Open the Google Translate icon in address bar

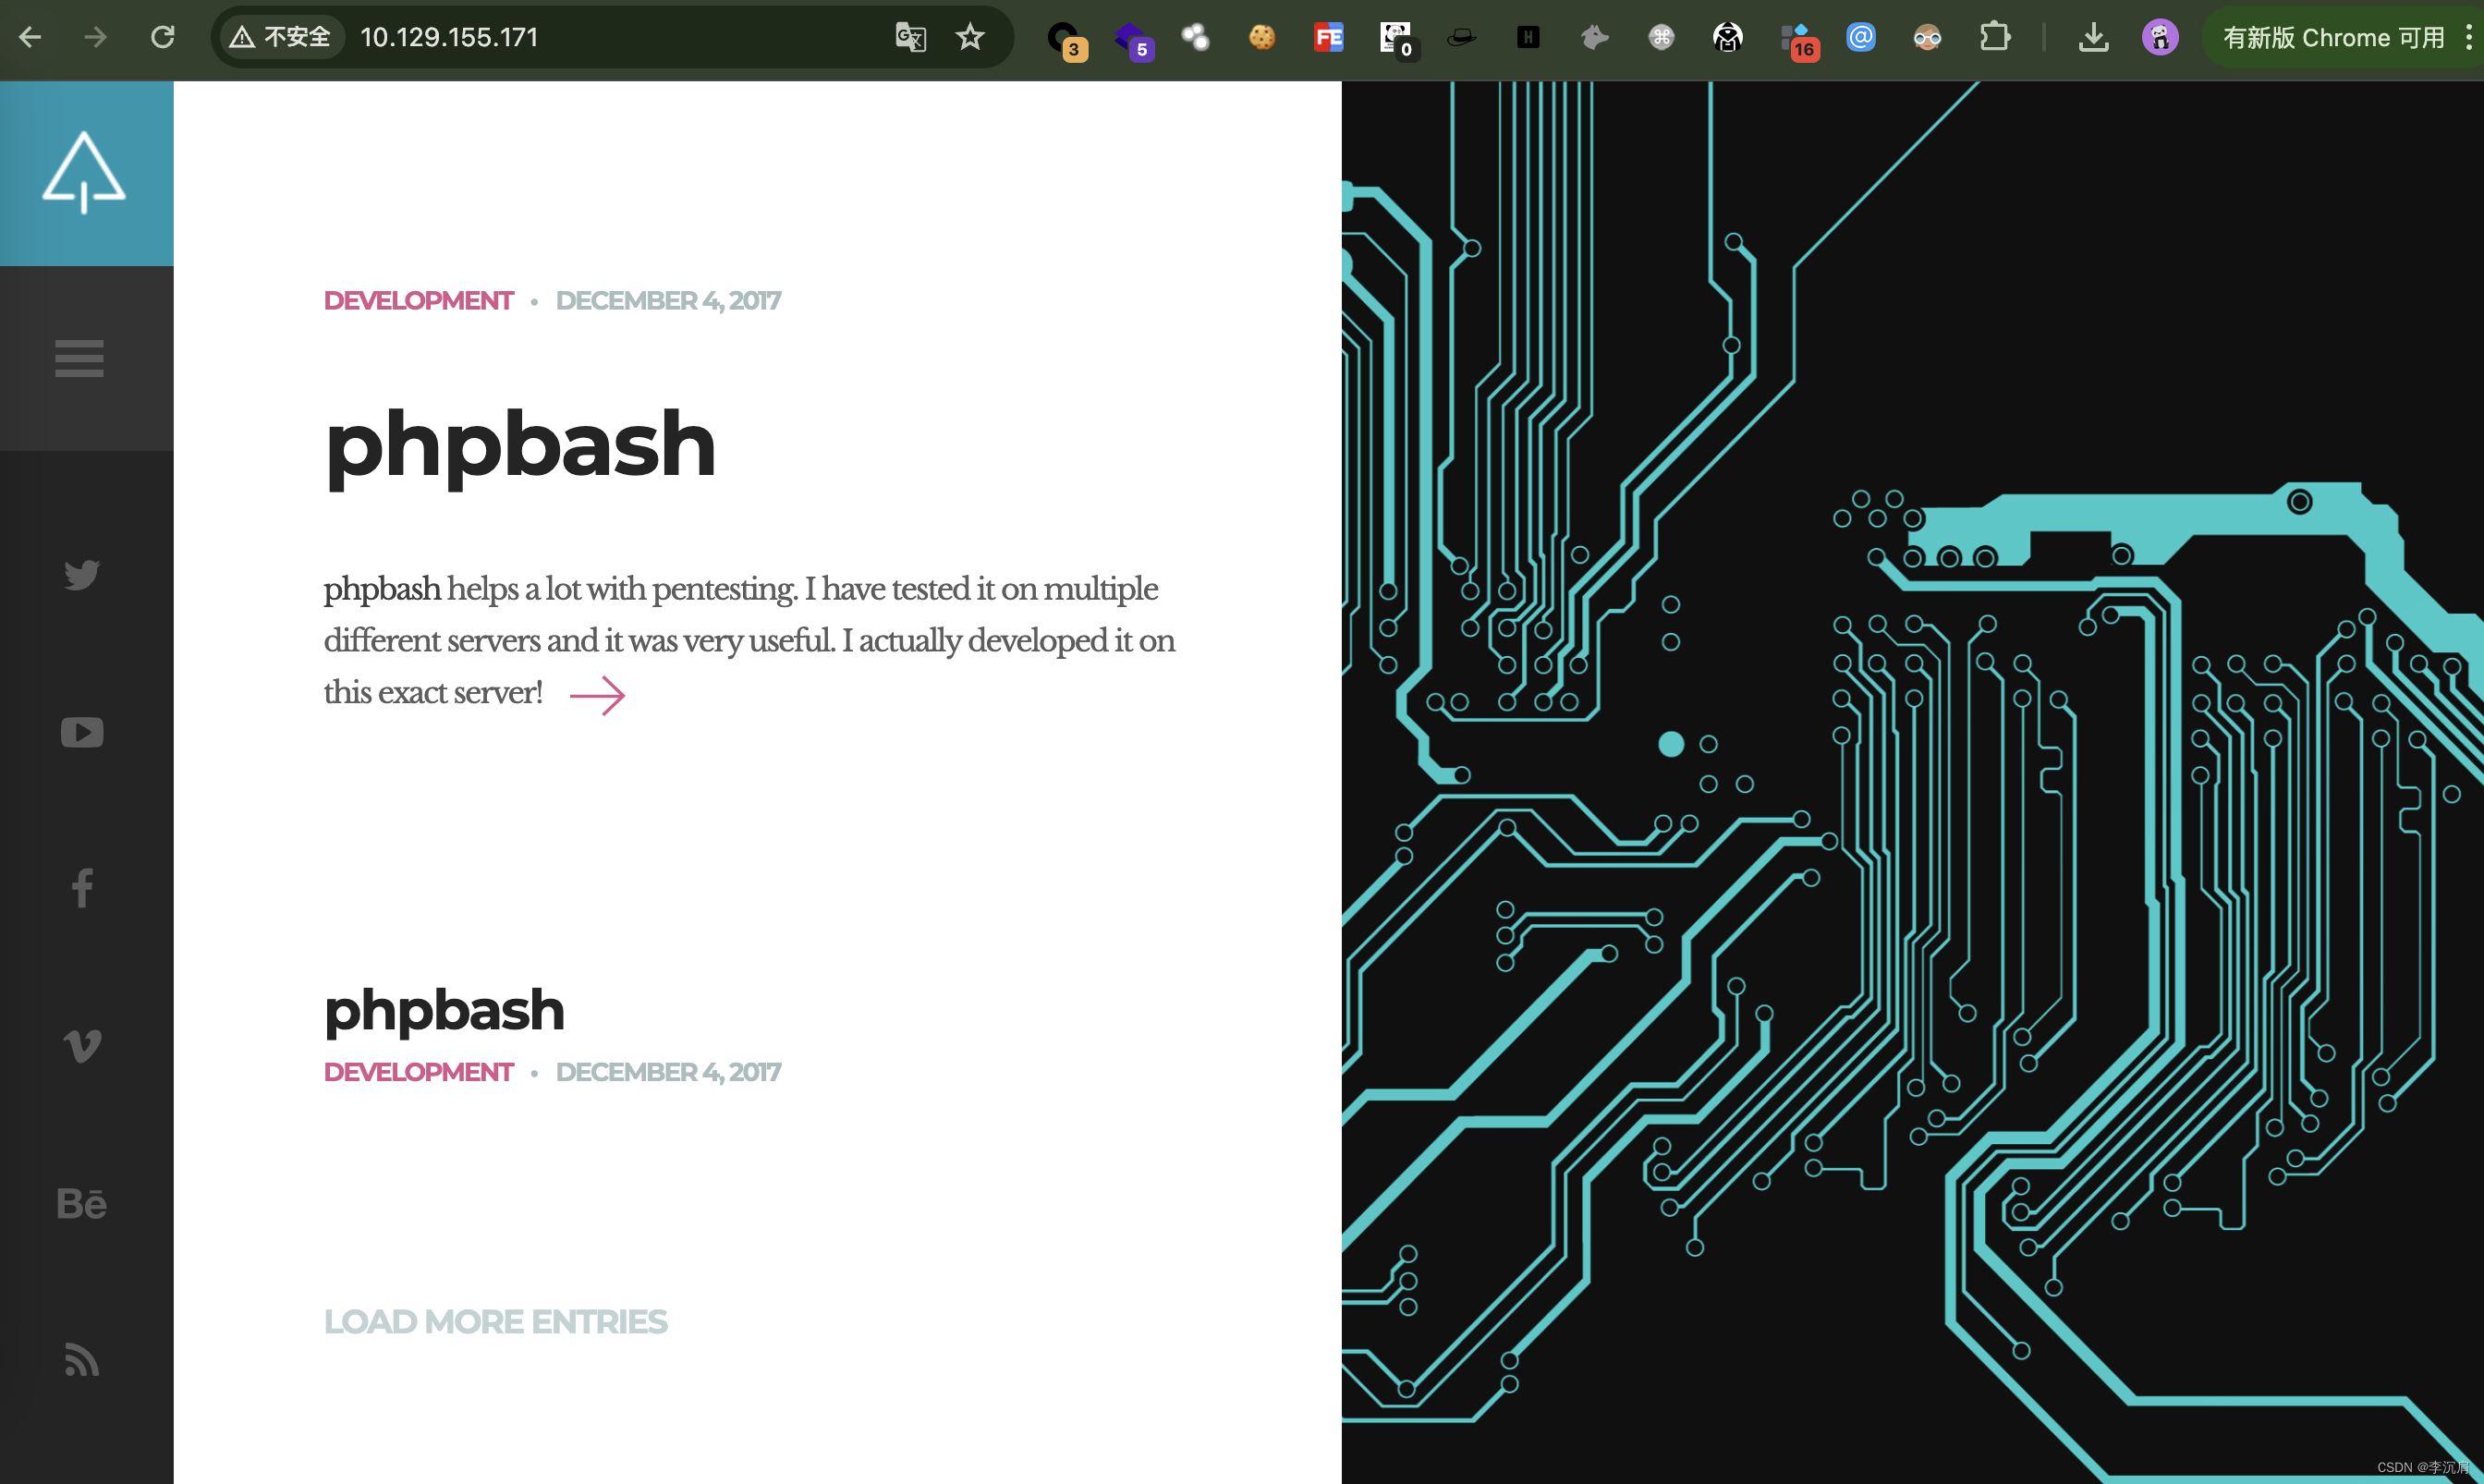[x=910, y=38]
